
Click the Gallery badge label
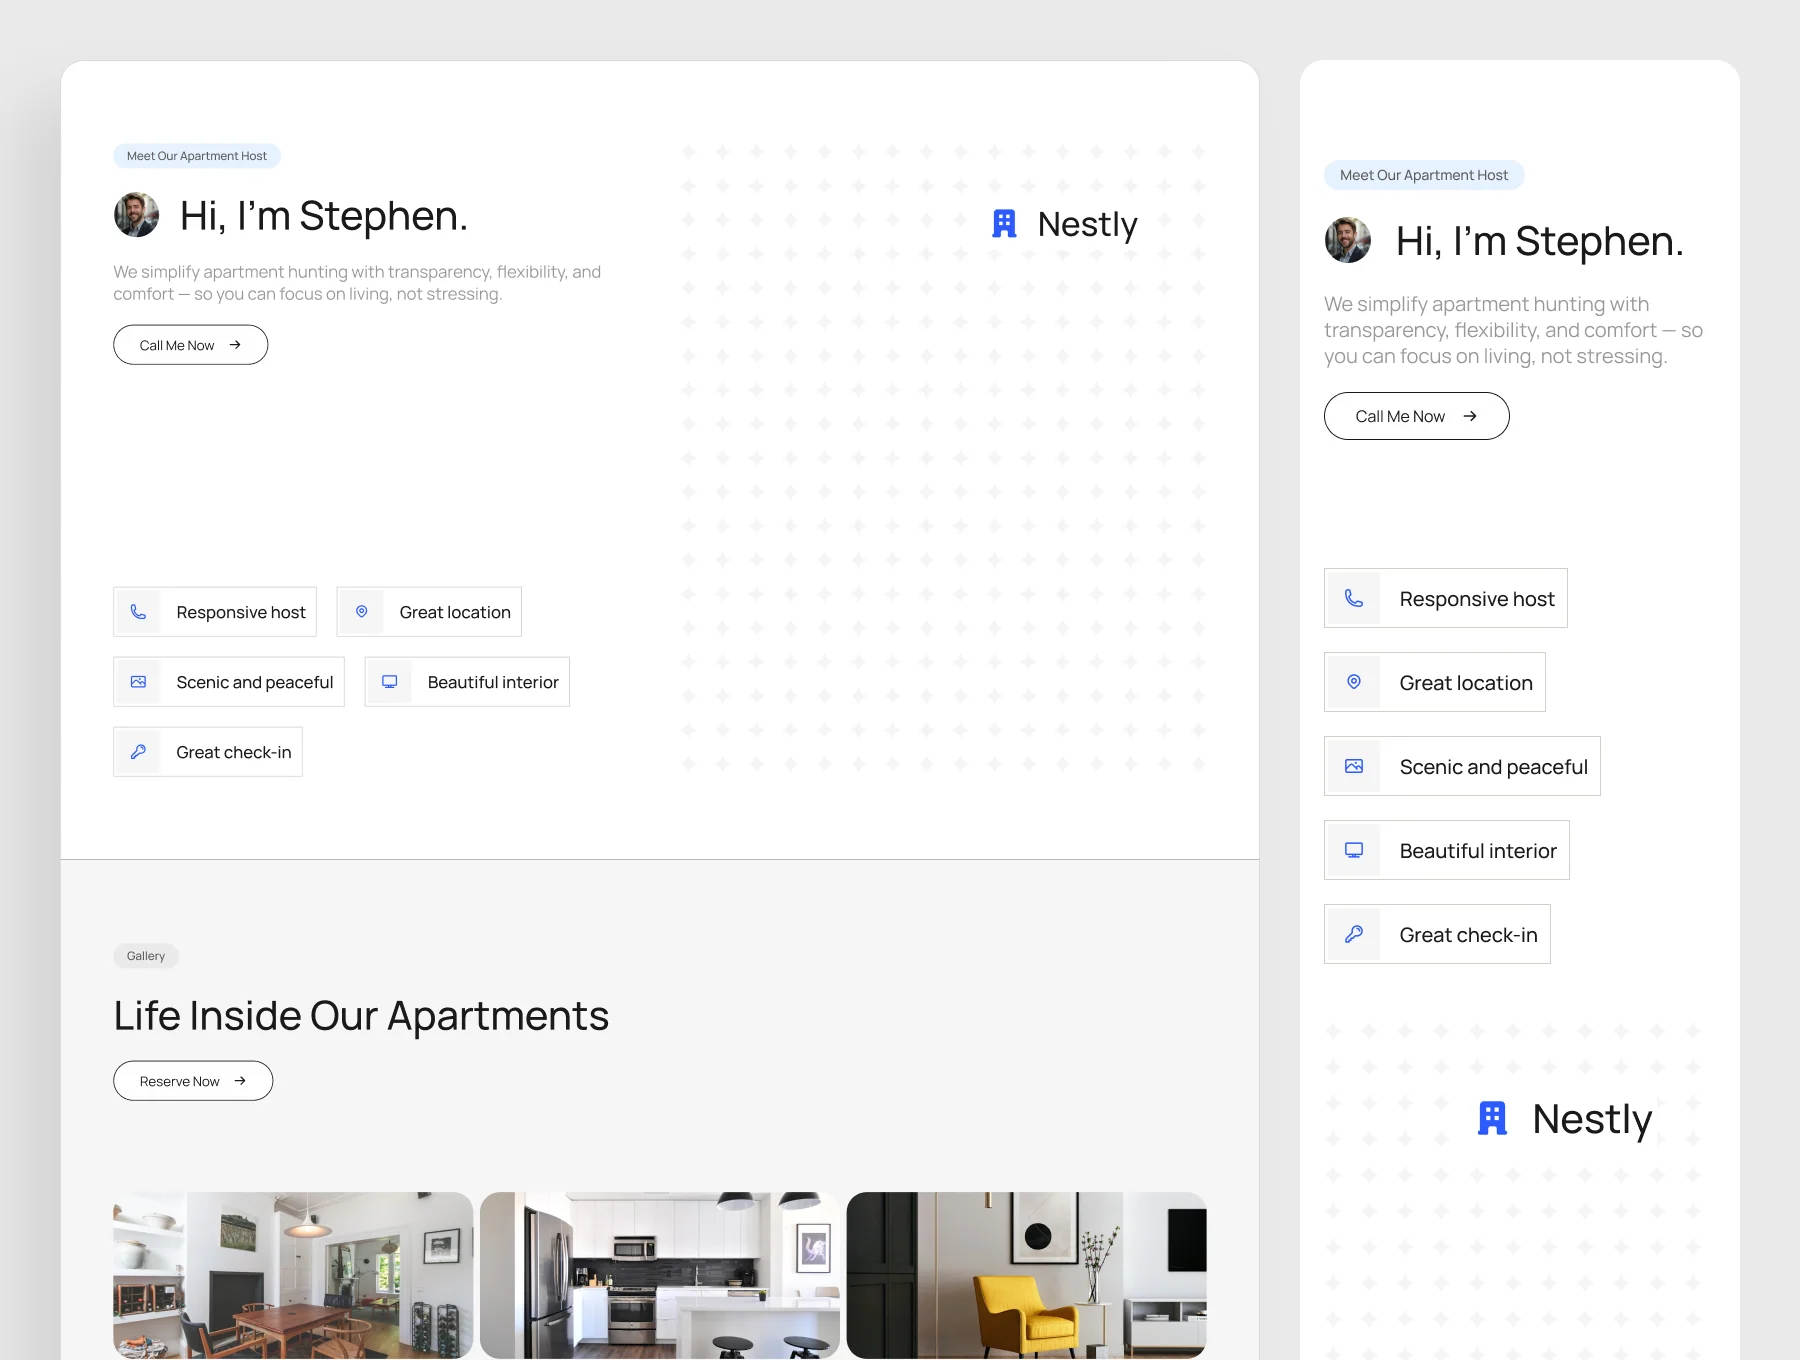[x=146, y=956]
